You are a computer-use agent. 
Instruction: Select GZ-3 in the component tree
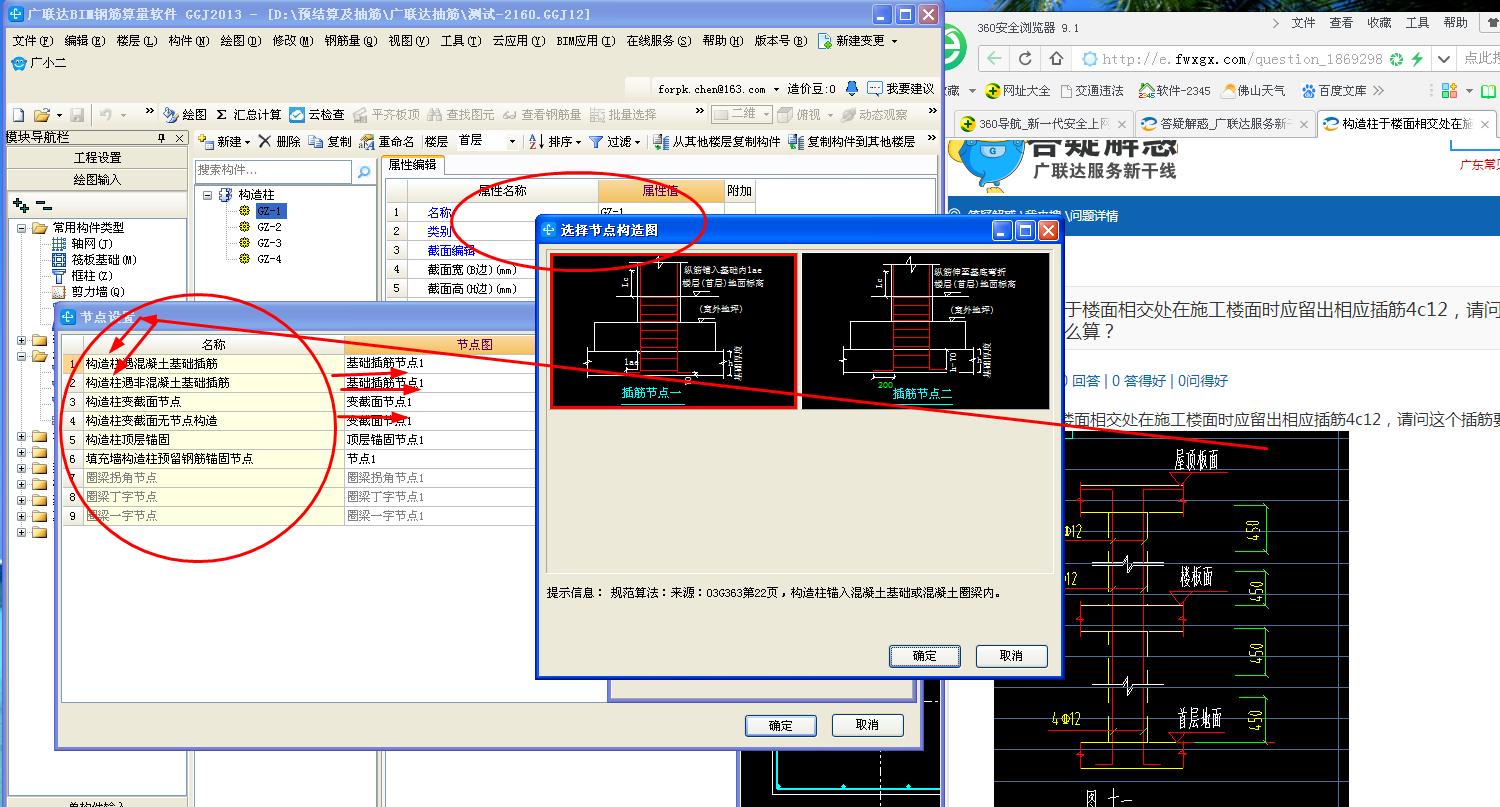coord(269,243)
